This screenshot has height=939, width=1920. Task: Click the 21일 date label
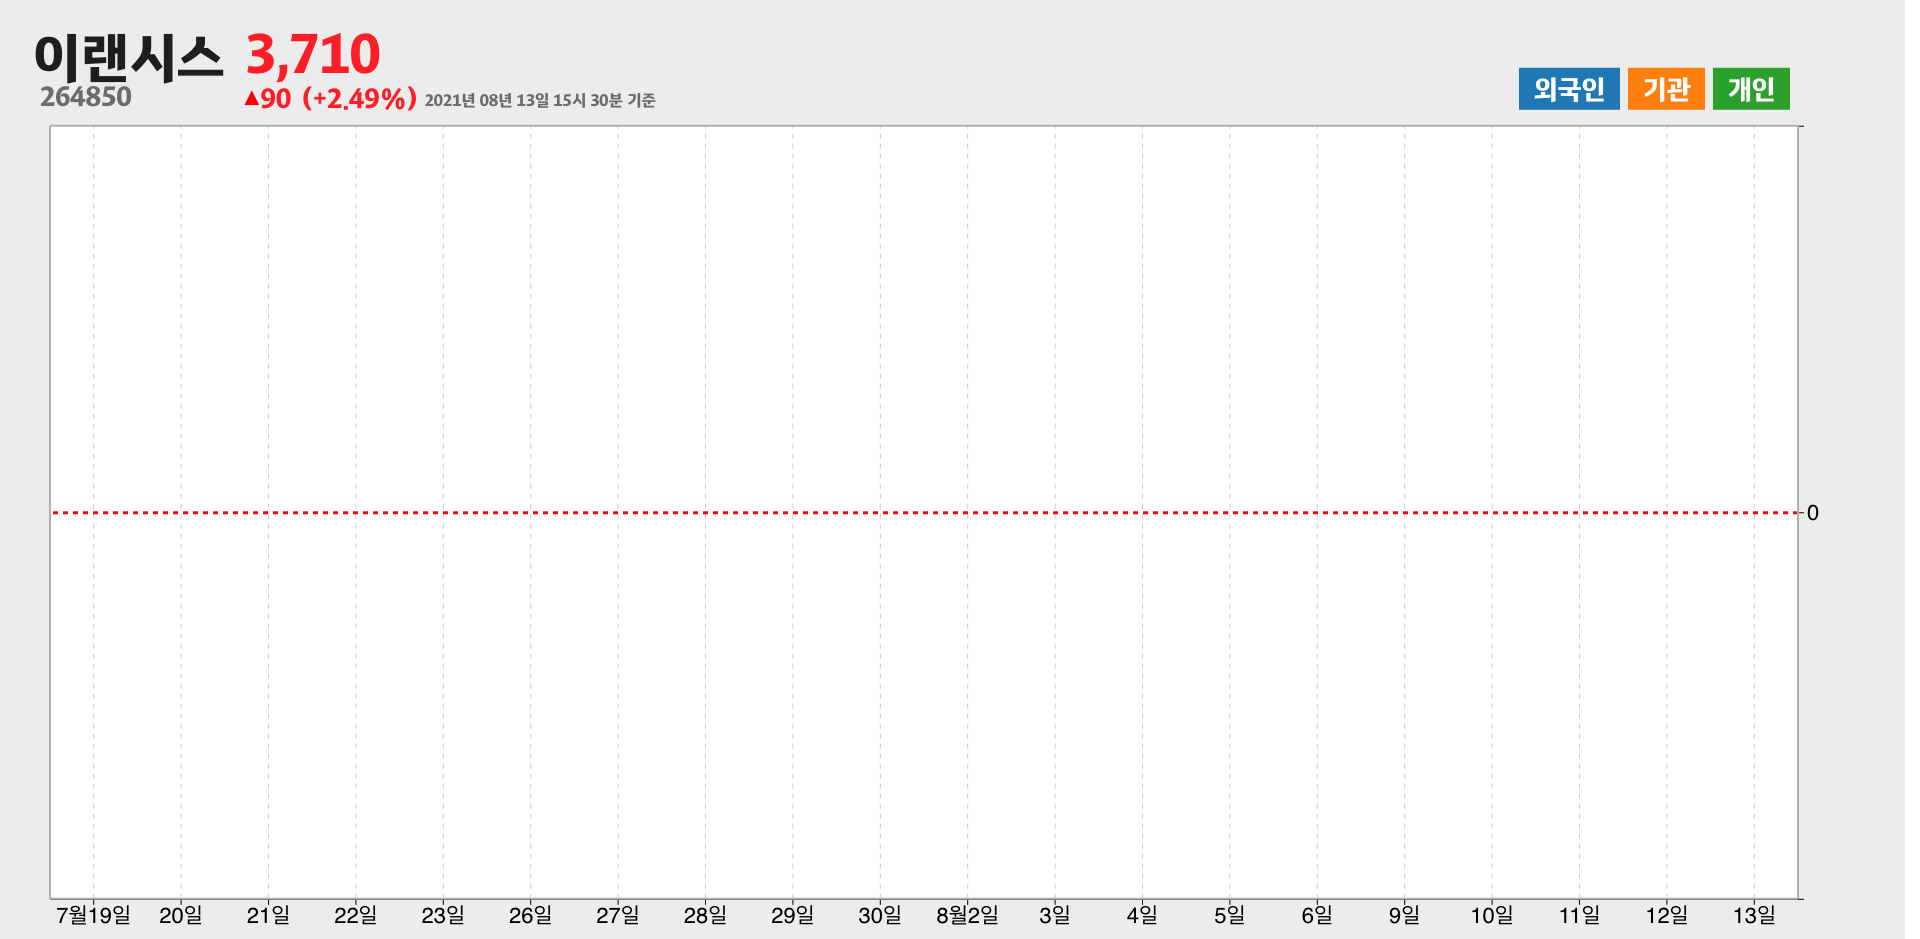(x=268, y=915)
